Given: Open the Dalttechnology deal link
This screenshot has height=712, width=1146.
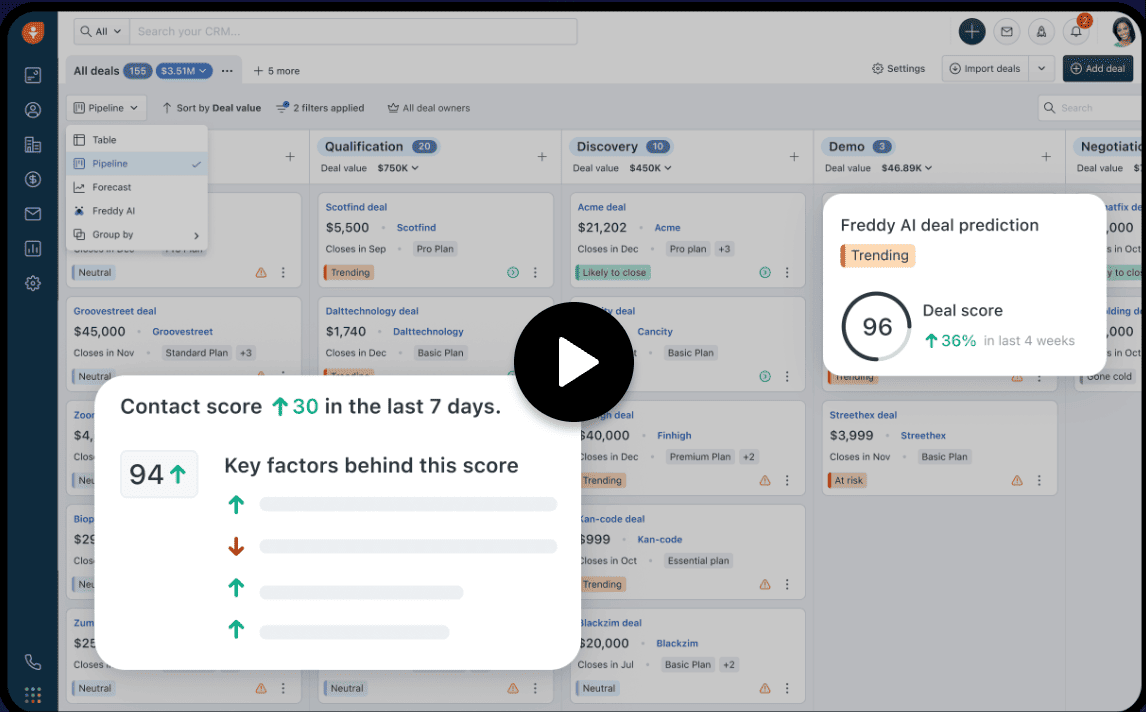Looking at the screenshot, I should coord(372,311).
